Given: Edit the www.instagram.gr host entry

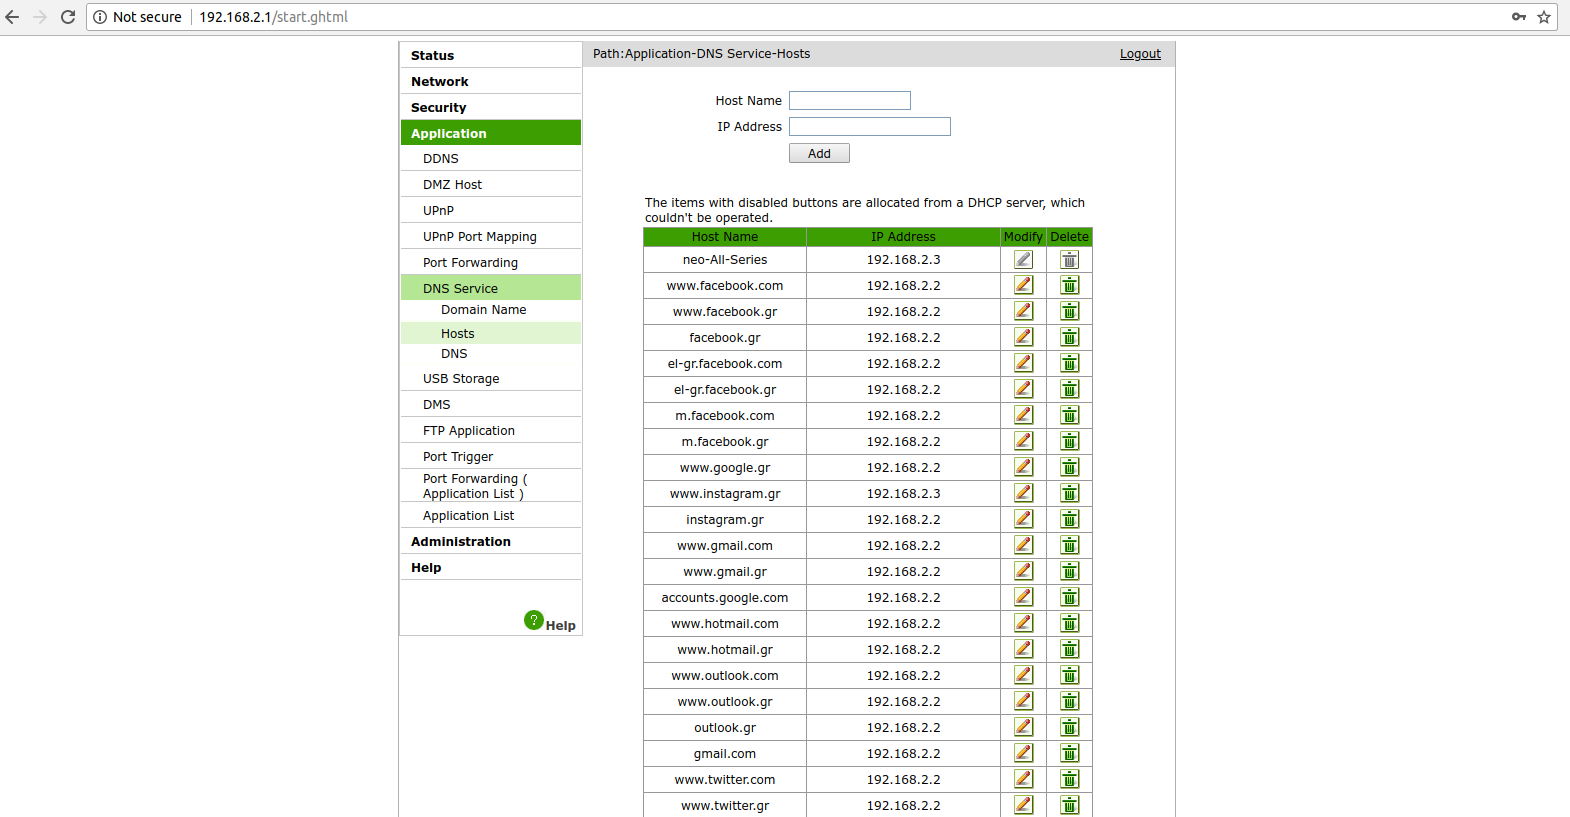Looking at the screenshot, I should click(x=1023, y=493).
